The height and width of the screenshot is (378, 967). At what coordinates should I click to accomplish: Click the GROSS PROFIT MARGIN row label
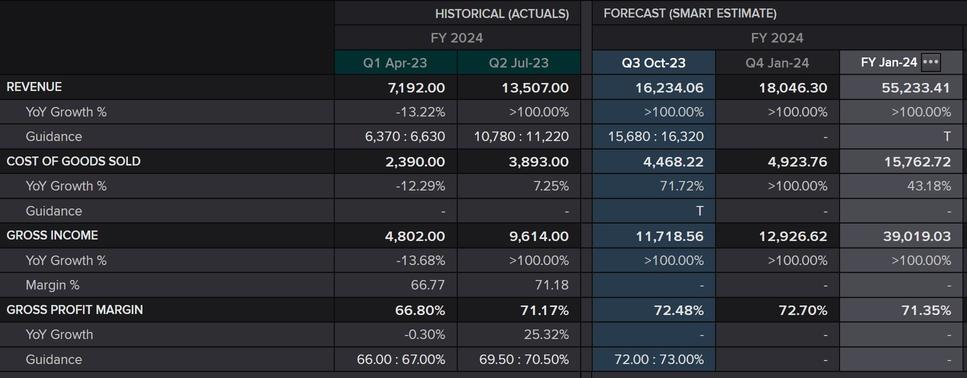pyautogui.click(x=75, y=310)
